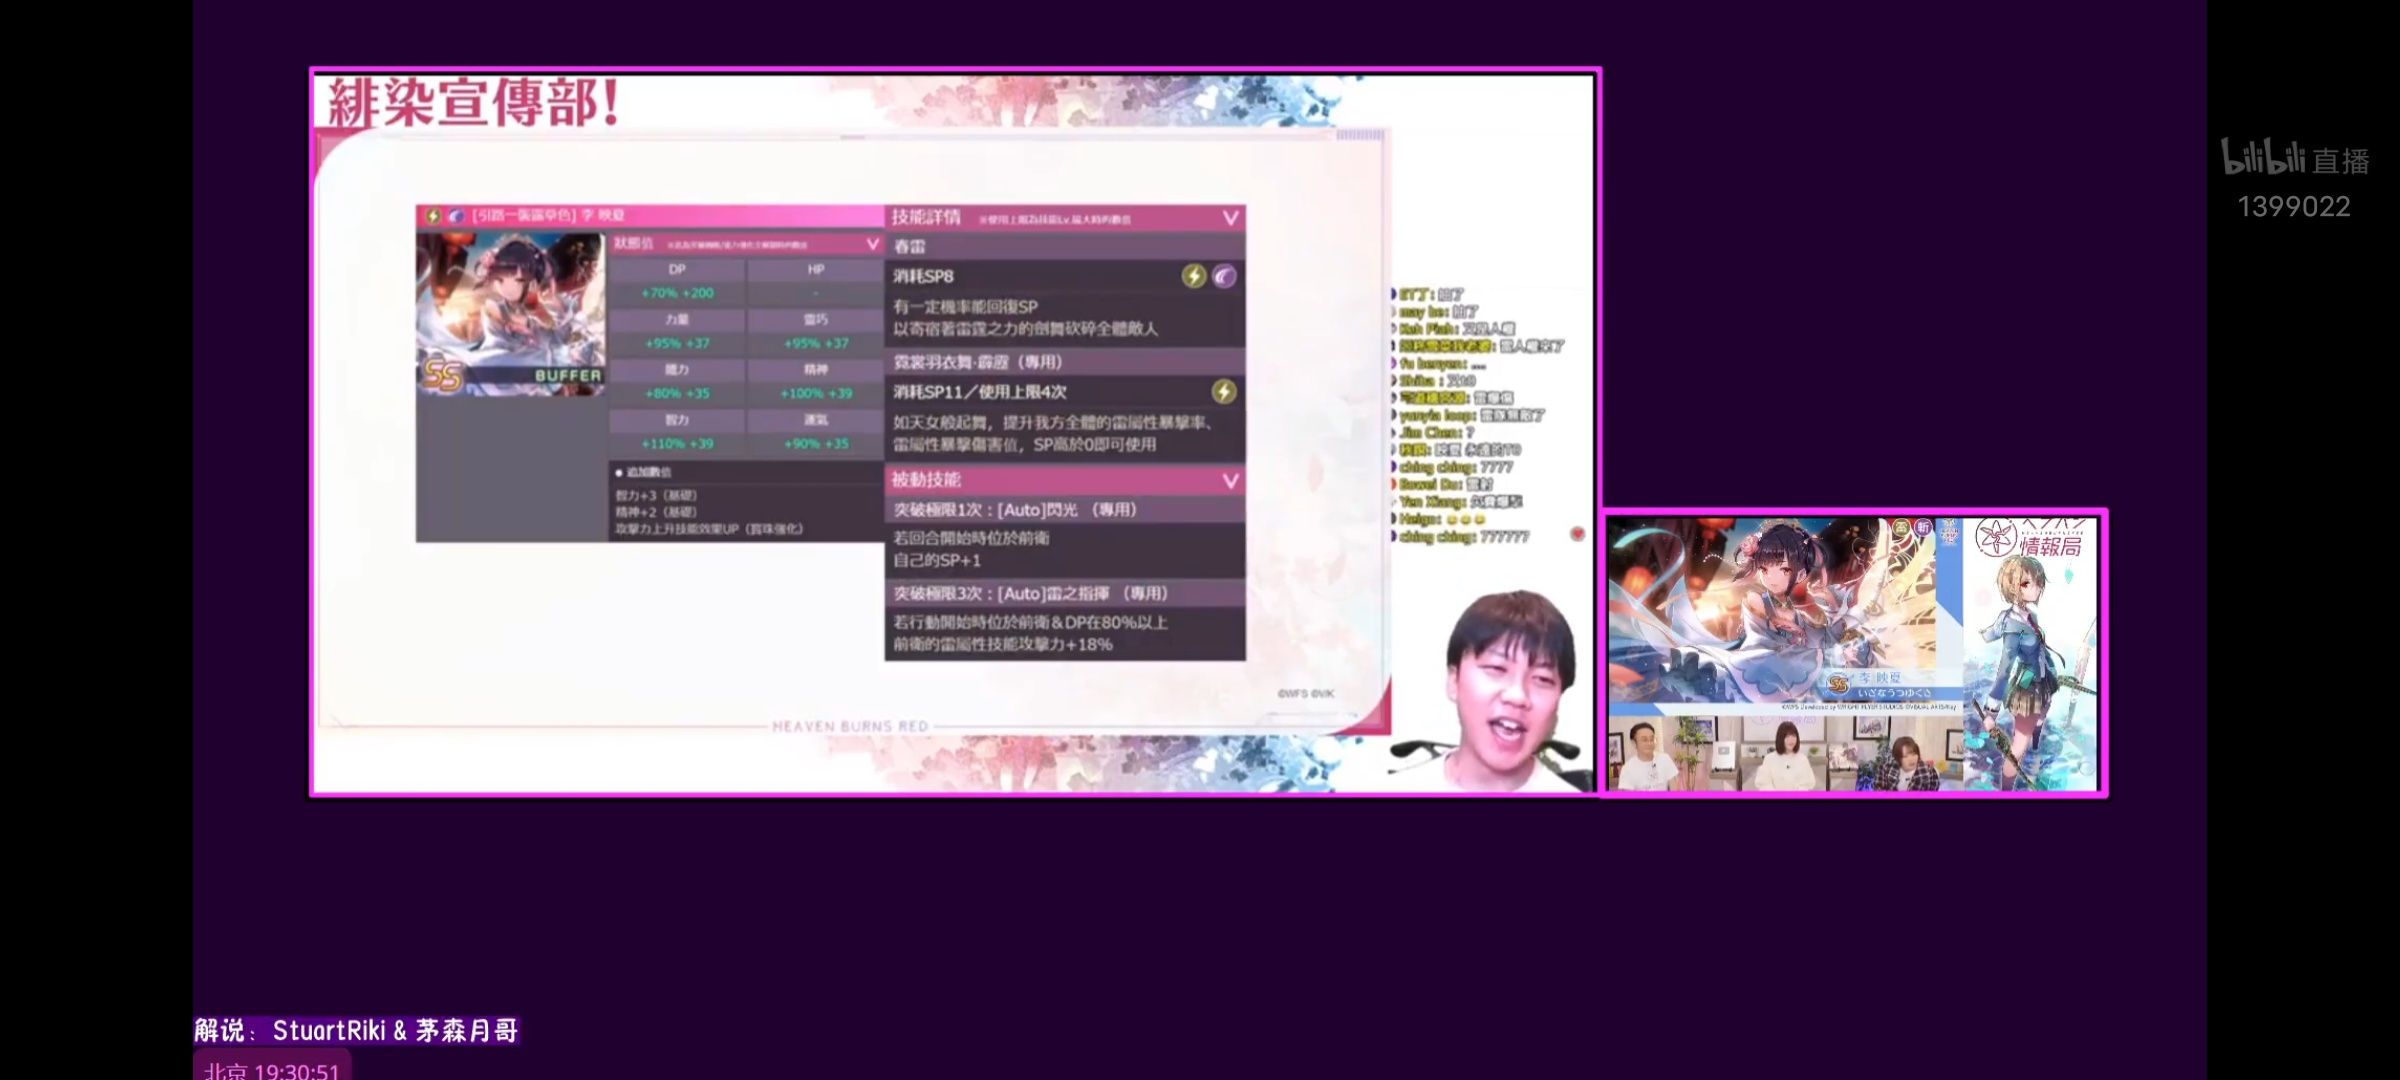Screen dimensions: 2400x1080
Task: Click the 斬 weapon-type badge on the illustration
Action: coord(1923,527)
